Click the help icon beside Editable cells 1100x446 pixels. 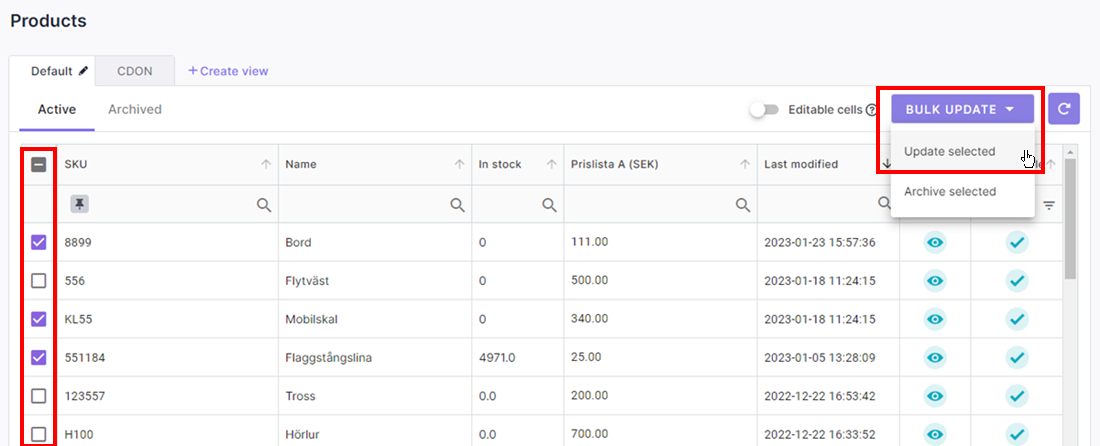(871, 110)
